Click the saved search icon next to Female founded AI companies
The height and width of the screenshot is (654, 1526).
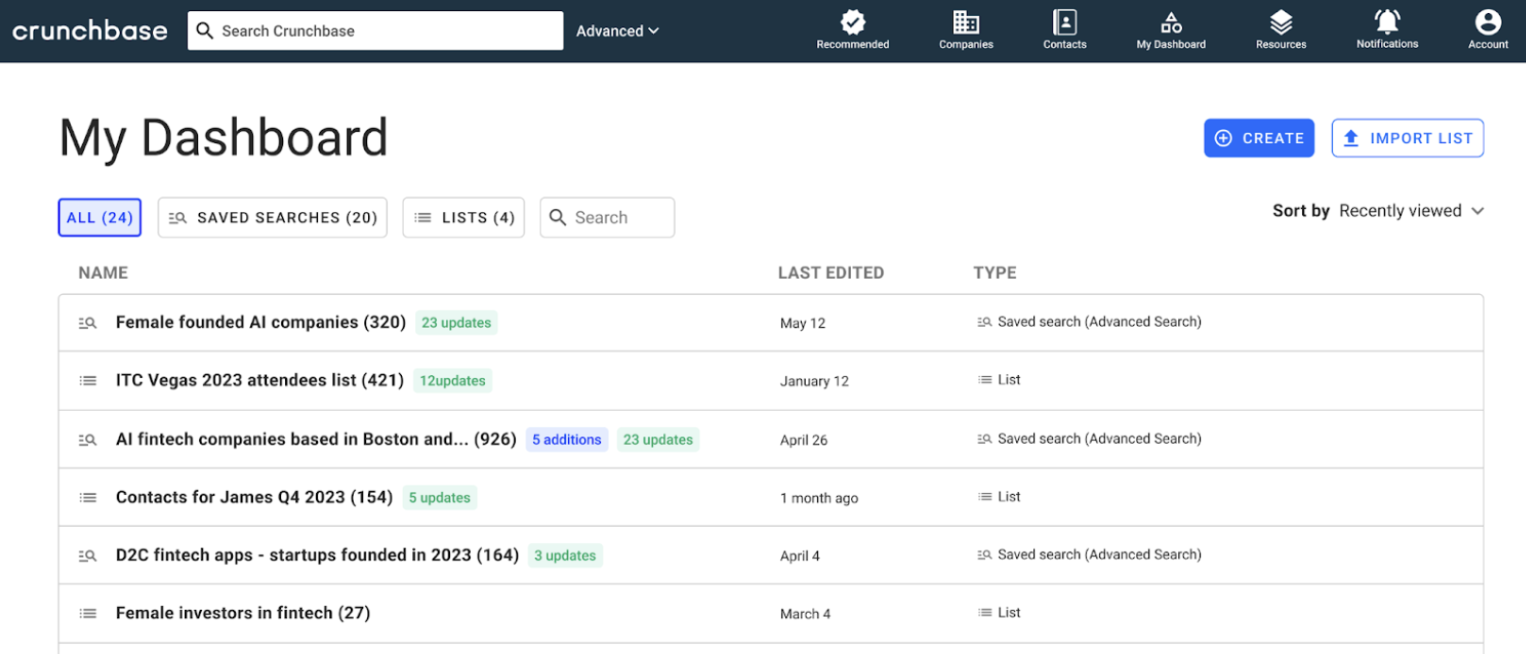pos(87,322)
